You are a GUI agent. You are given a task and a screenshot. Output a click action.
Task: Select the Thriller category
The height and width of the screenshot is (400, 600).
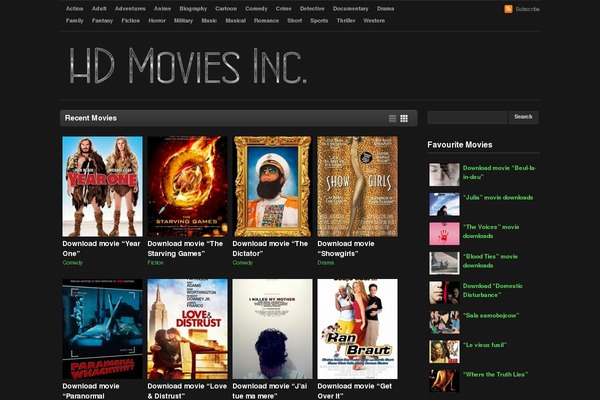(346, 21)
